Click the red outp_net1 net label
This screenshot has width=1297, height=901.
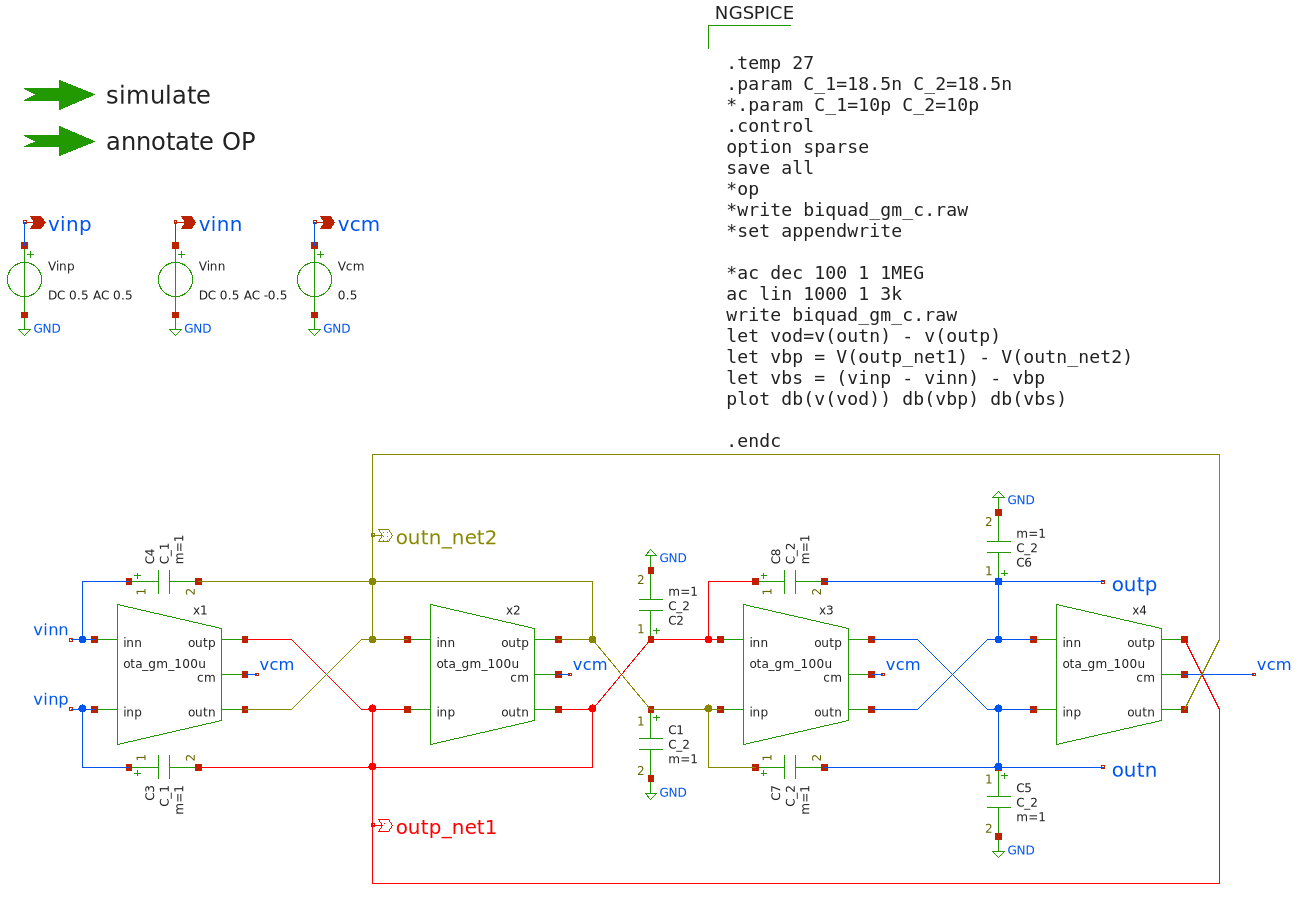[445, 827]
